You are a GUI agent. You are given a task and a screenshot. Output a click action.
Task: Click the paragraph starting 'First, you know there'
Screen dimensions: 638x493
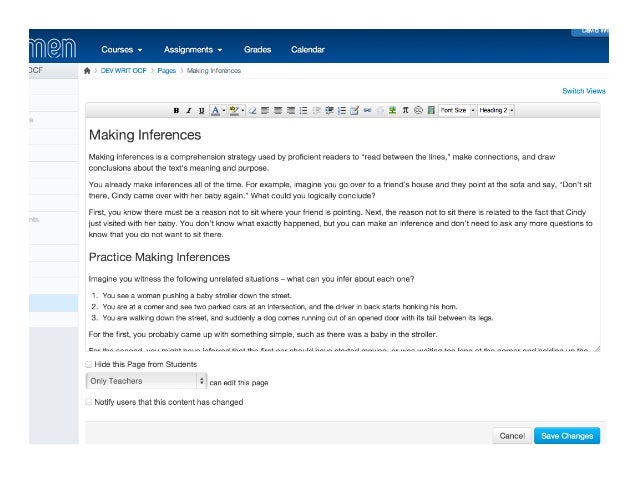340,223
